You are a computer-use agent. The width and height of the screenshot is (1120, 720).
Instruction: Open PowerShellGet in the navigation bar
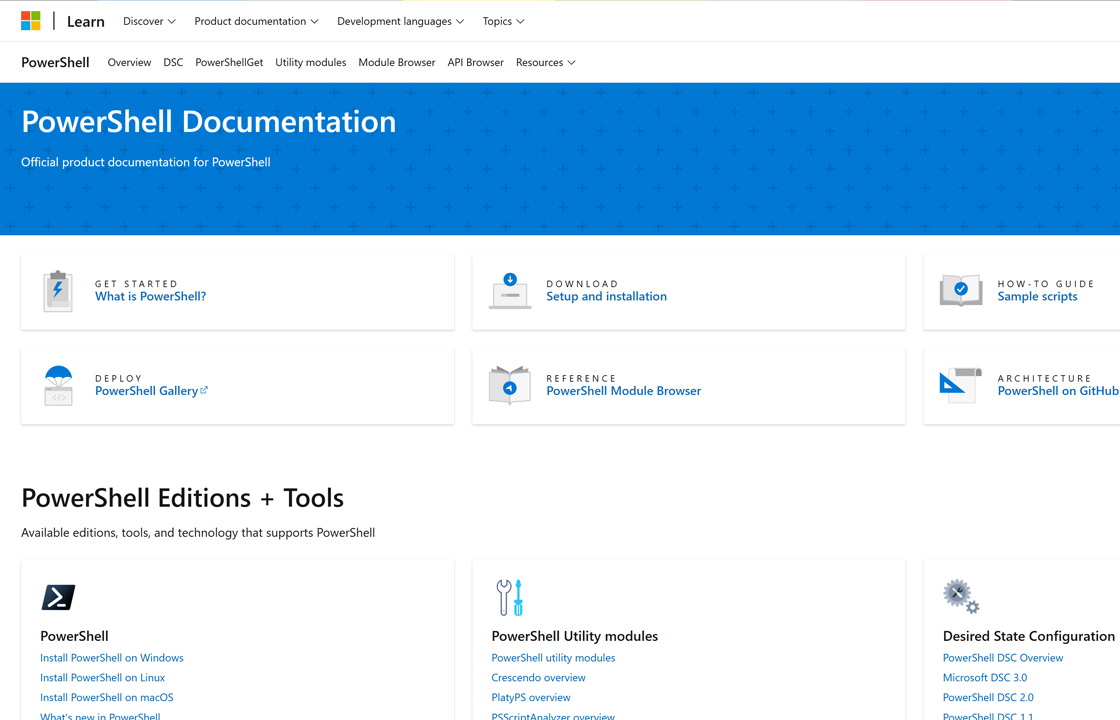[229, 63]
